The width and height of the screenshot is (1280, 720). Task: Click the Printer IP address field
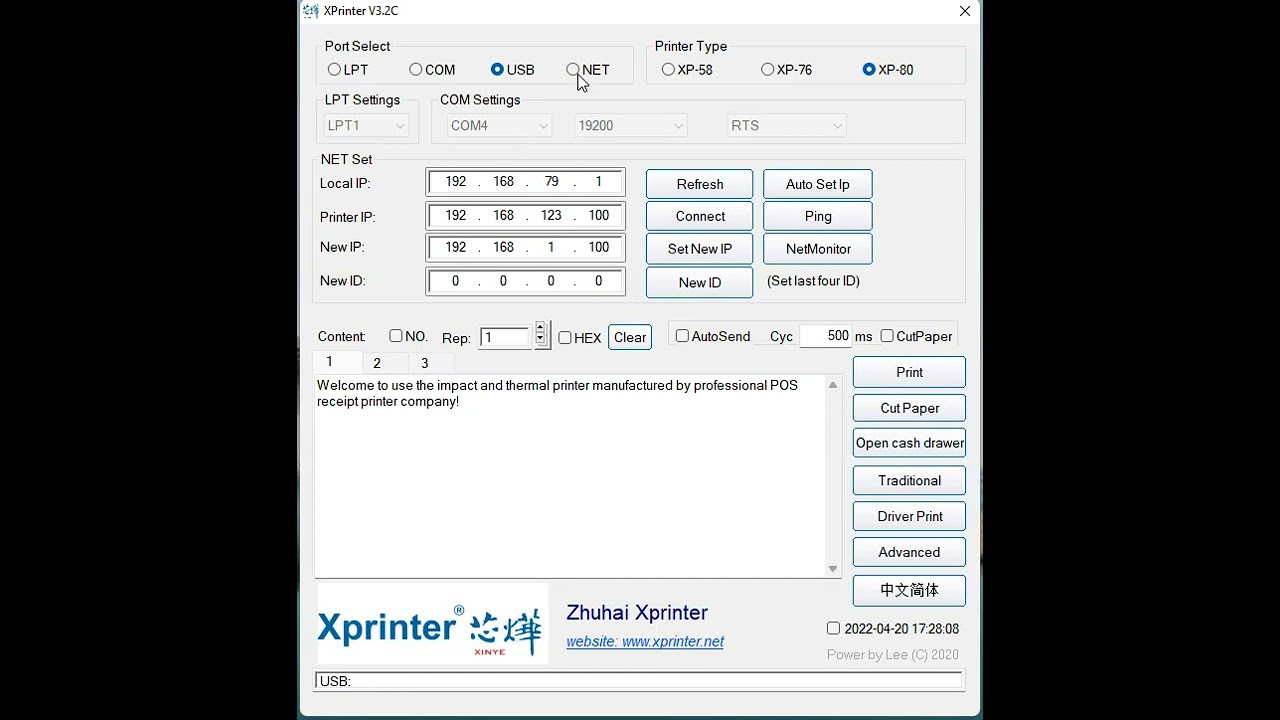click(526, 216)
